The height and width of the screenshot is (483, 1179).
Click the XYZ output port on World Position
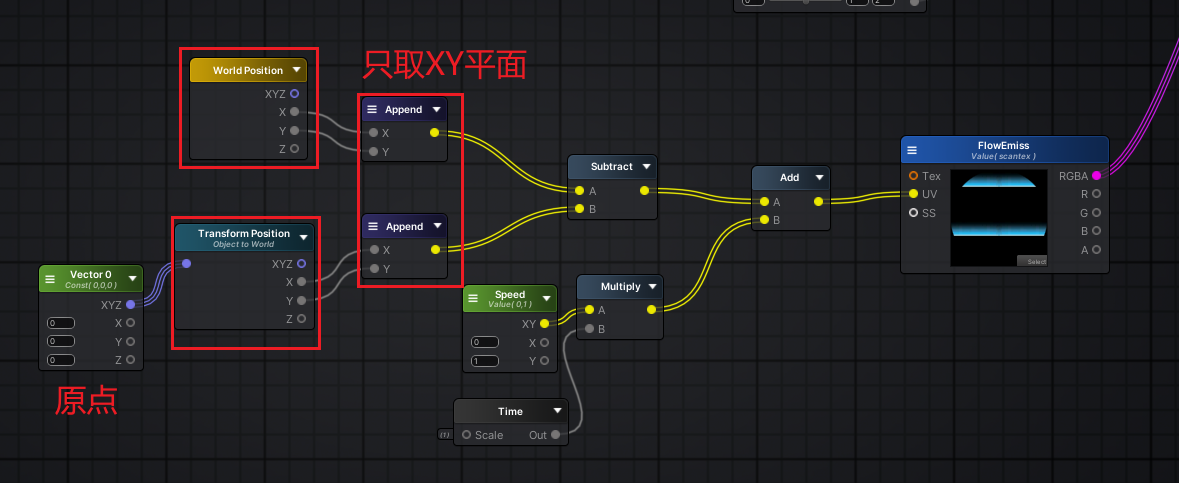294,94
